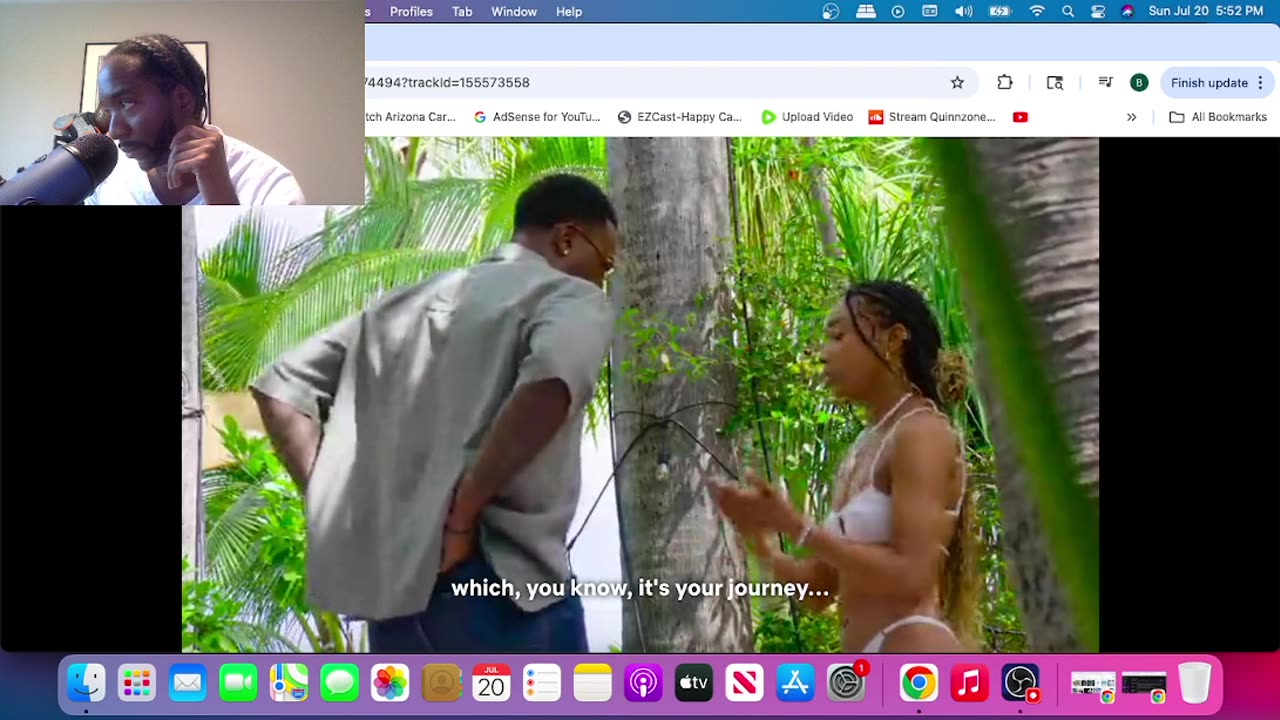Open Maps from the Dock

289,684
